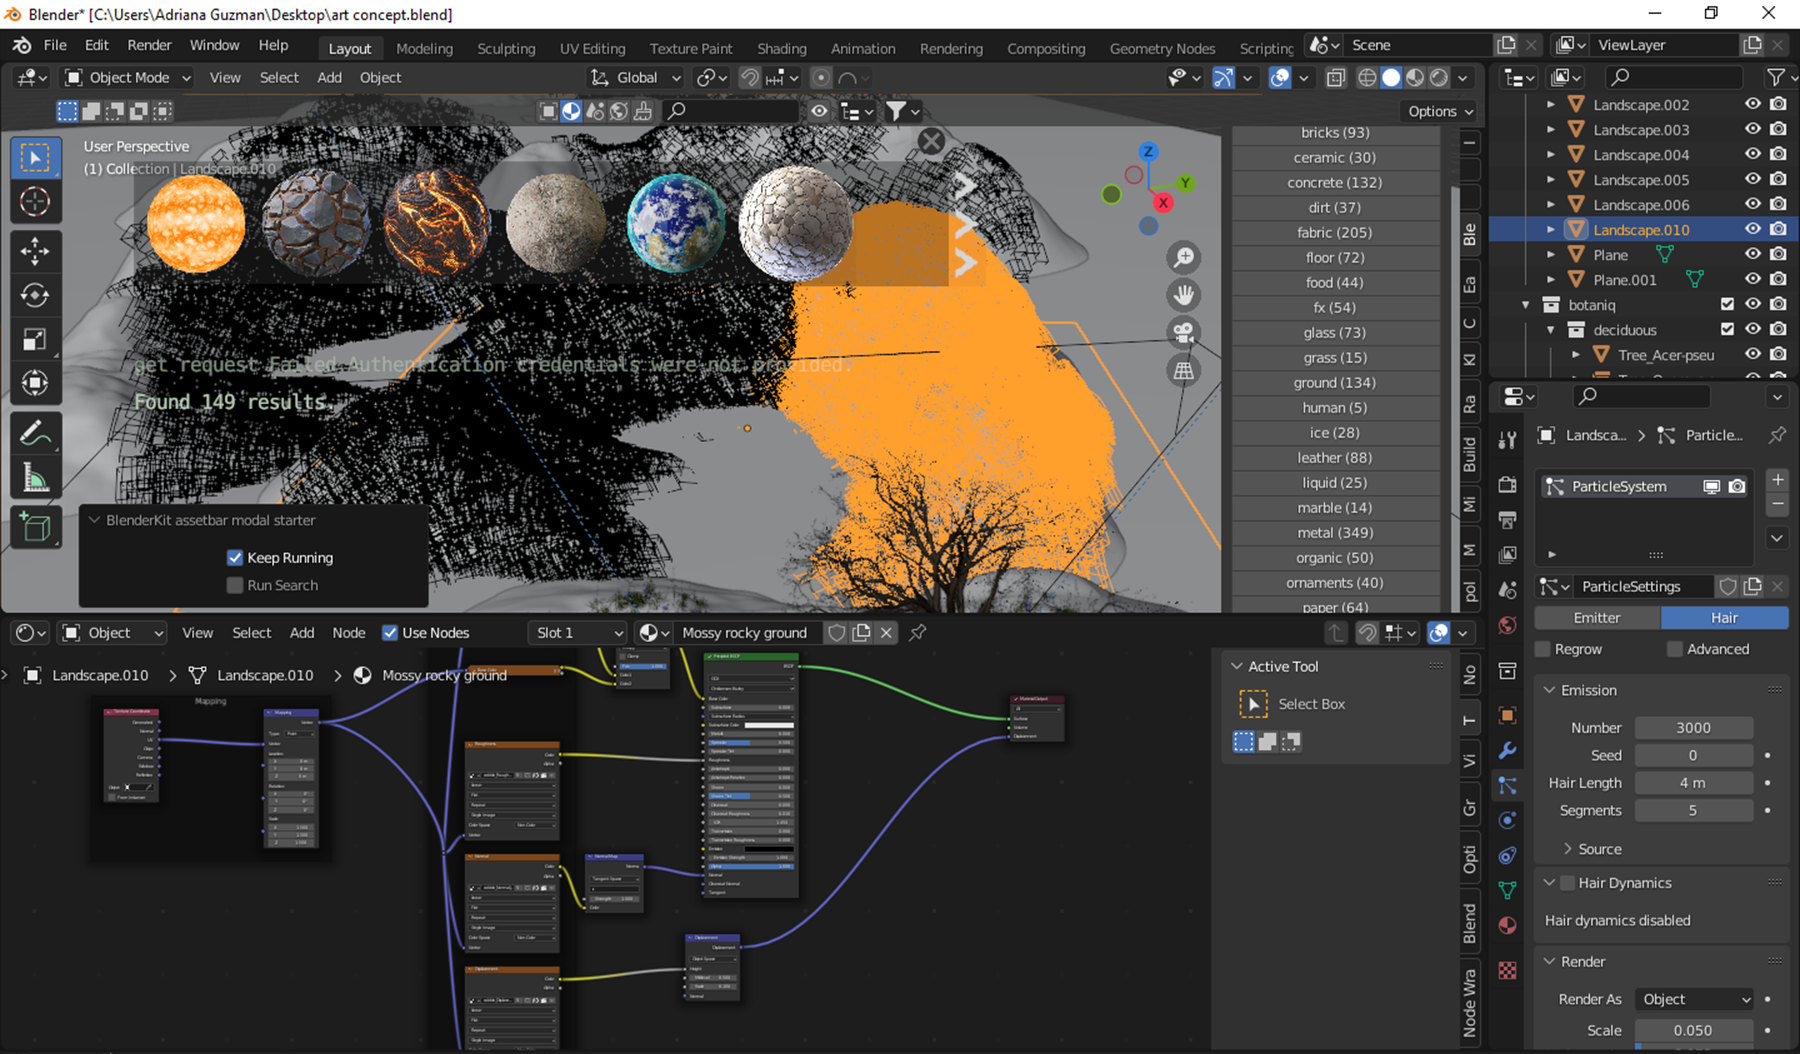Open the Geometry Nodes workspace tab
The image size is (1800, 1054).
(1162, 48)
